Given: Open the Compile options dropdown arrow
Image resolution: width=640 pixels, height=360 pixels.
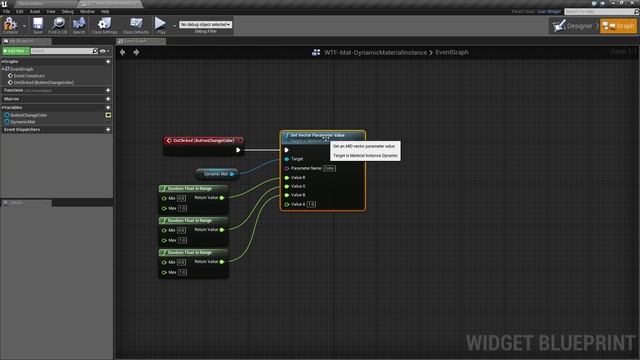Looking at the screenshot, I should pos(24,26).
